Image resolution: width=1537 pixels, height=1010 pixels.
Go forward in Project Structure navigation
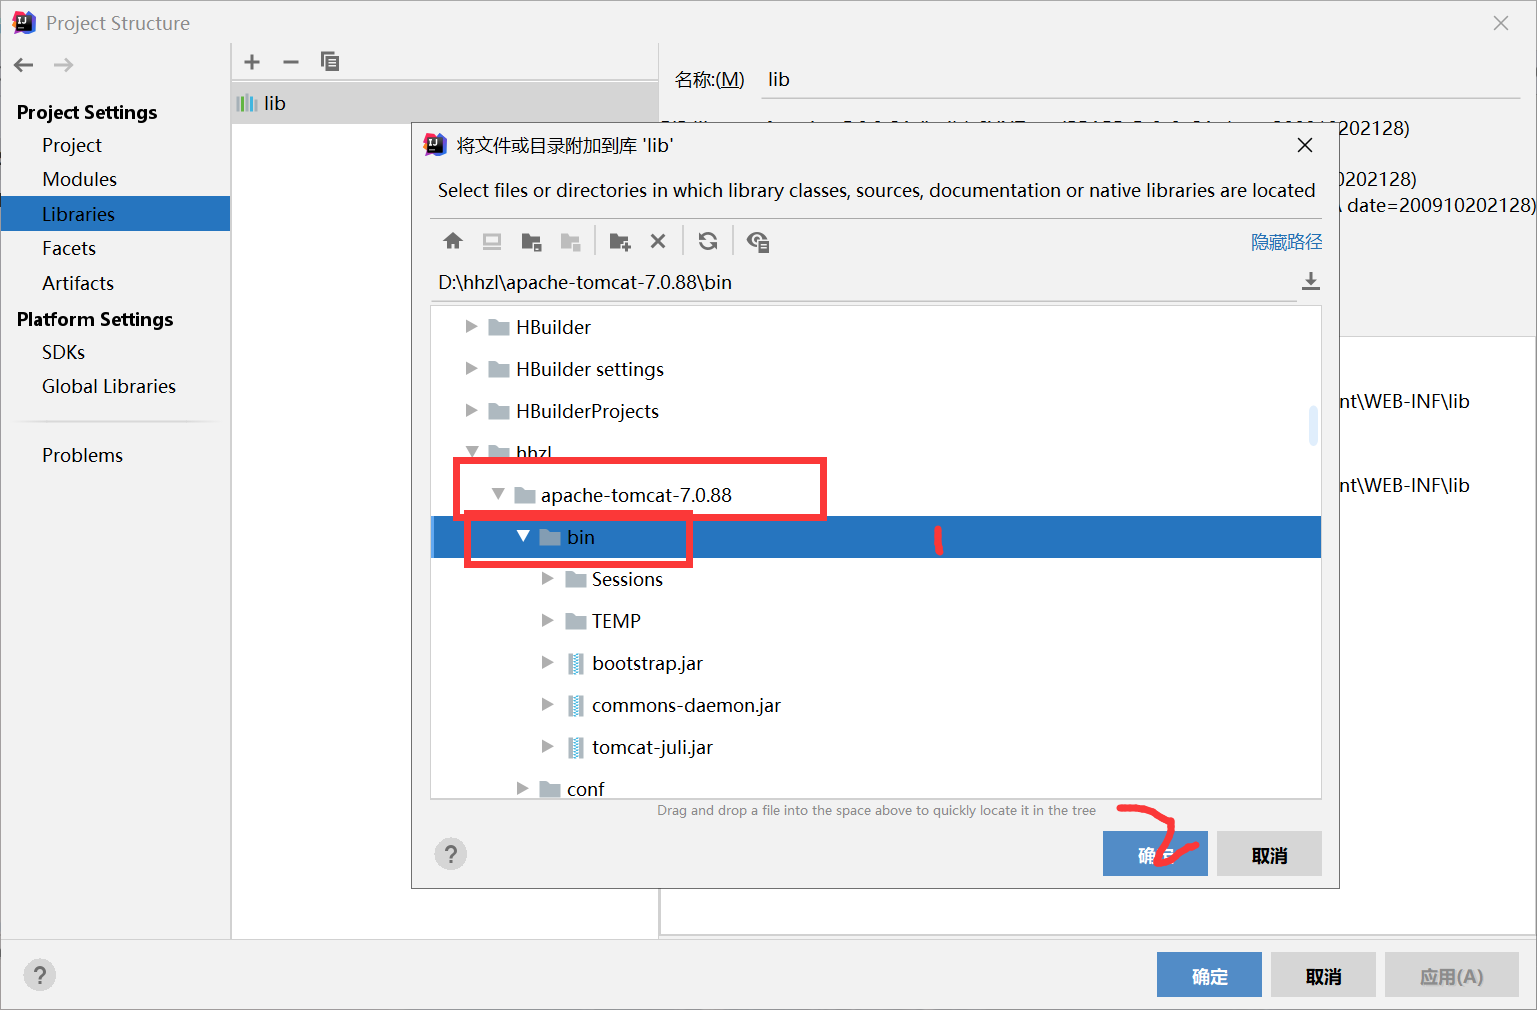[63, 65]
